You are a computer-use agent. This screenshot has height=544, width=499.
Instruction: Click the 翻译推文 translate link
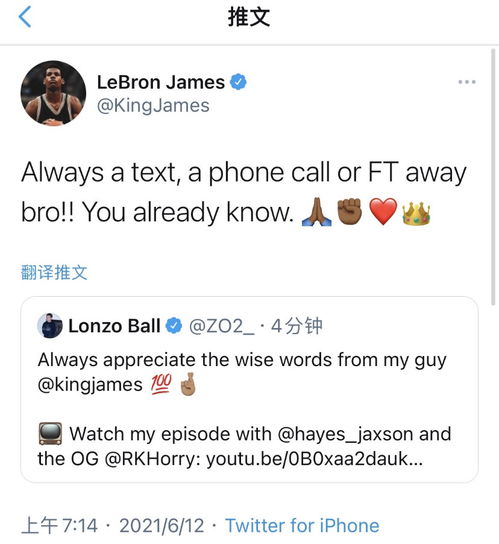coord(54,272)
